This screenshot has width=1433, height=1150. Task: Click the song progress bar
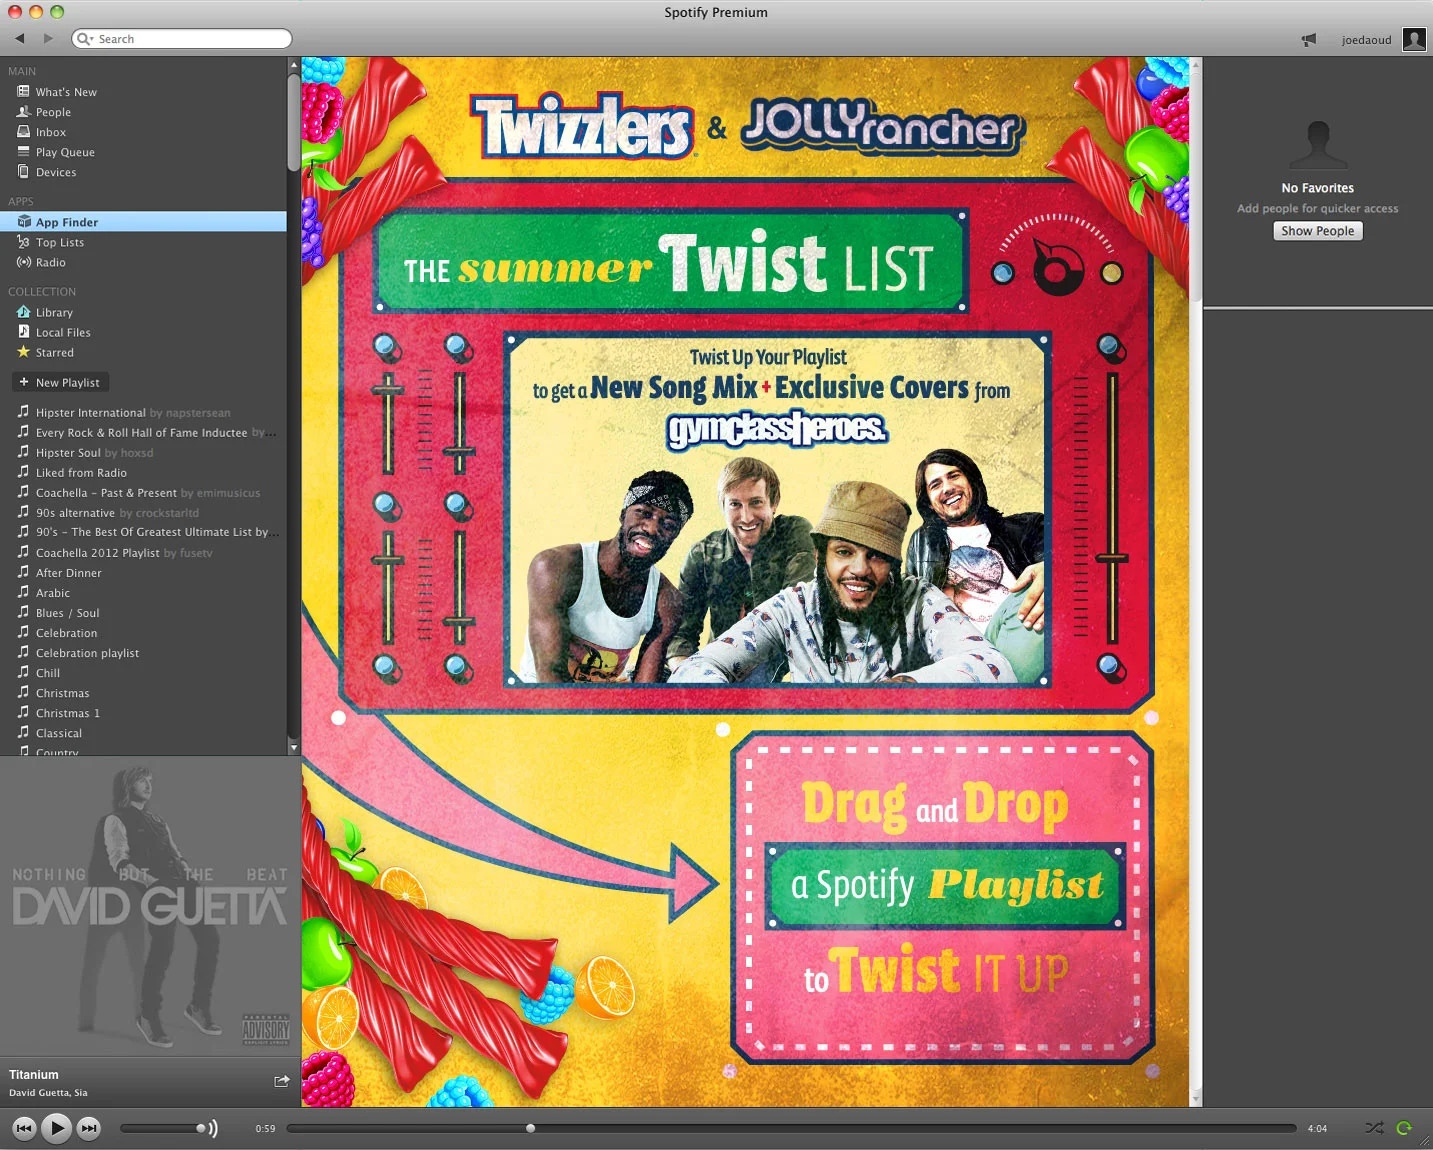(791, 1128)
